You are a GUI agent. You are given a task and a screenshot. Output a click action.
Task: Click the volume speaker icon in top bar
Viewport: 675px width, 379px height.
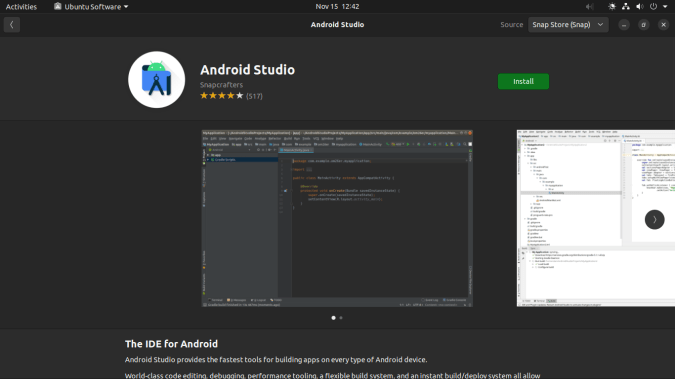tap(640, 6)
